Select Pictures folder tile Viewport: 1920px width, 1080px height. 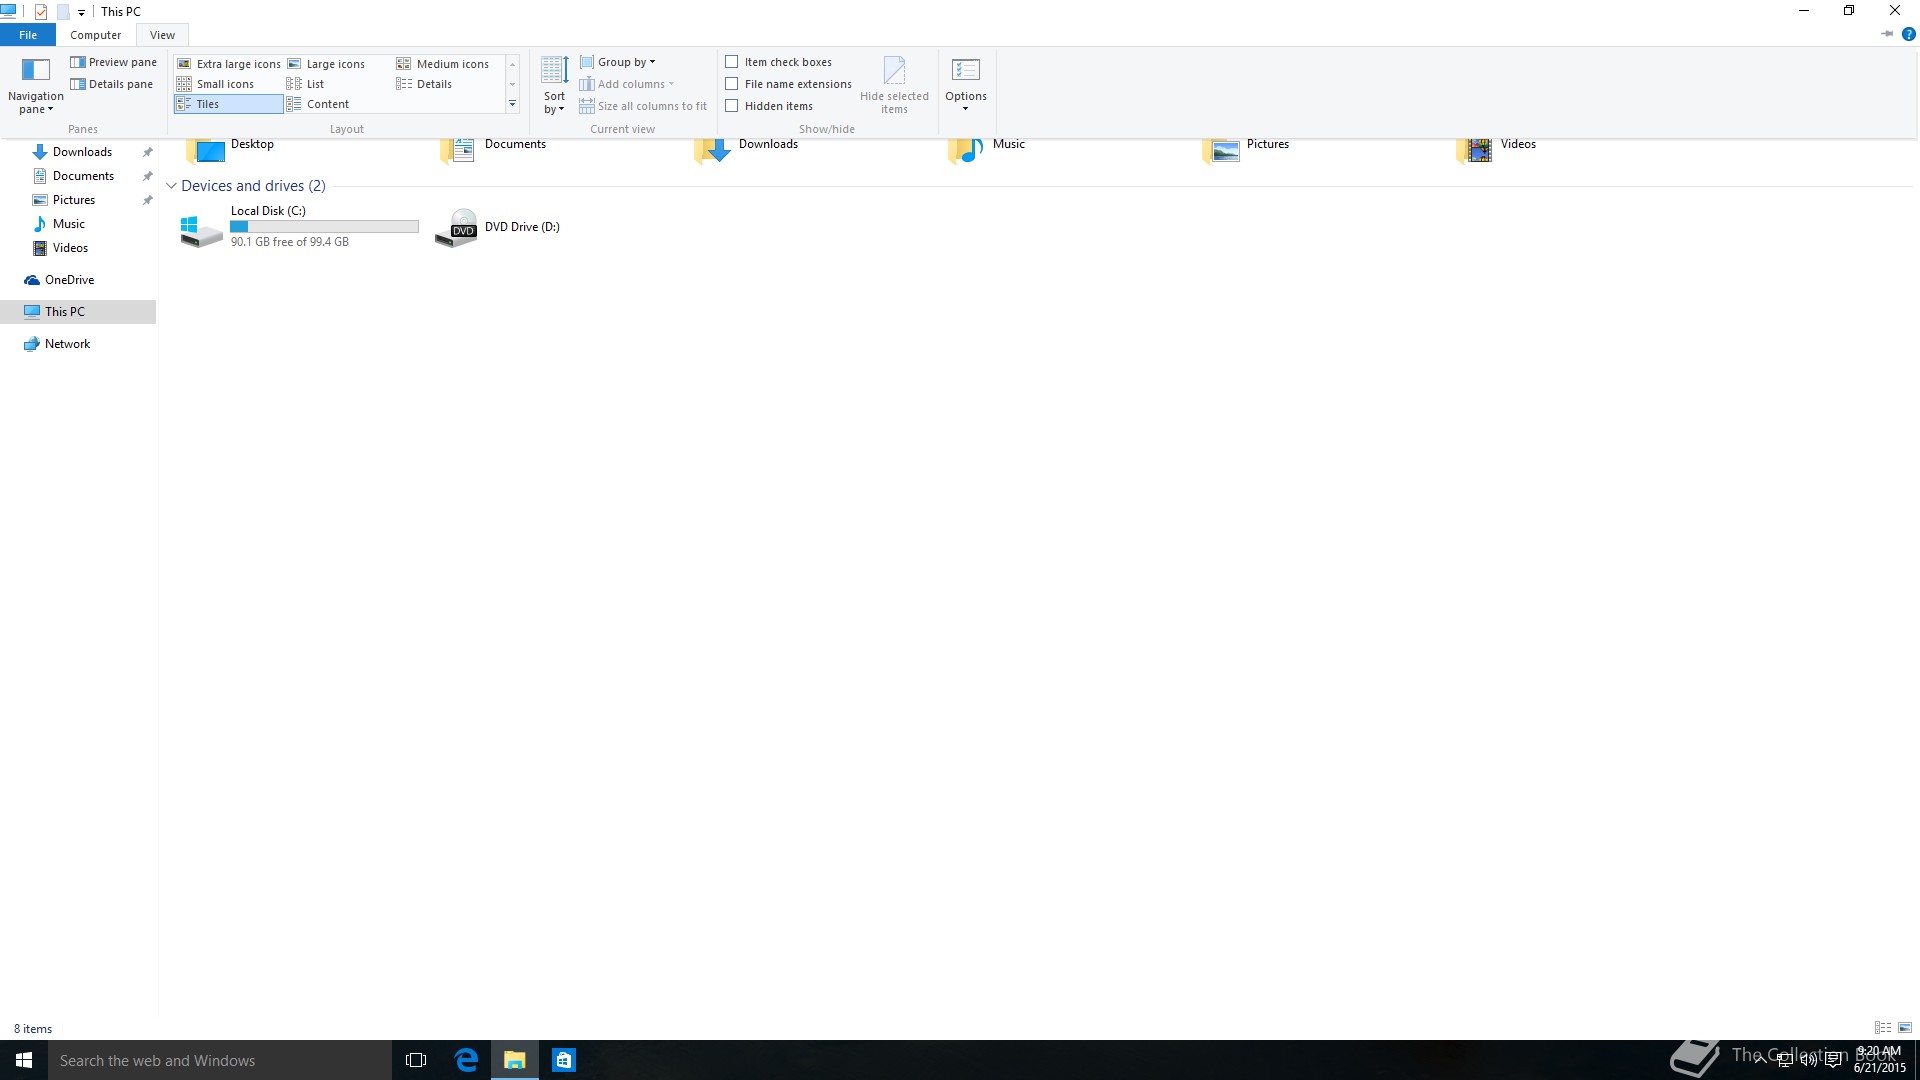1246,150
